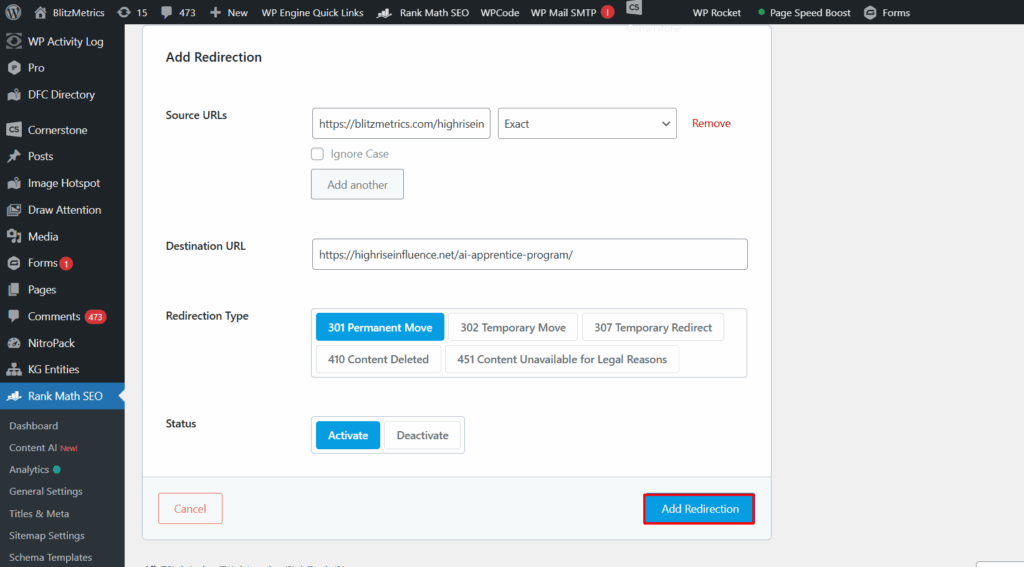This screenshot has width=1024, height=567.
Task: Open the New content menu in admin bar
Action: [x=228, y=13]
